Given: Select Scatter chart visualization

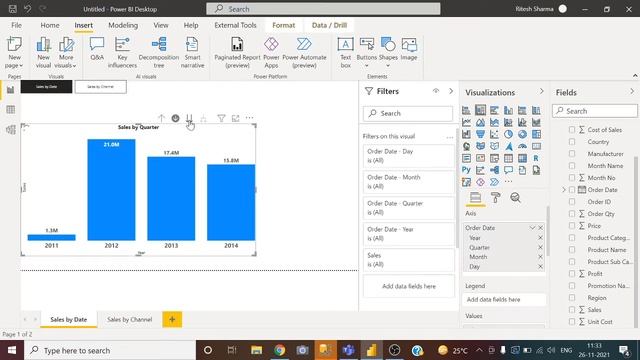Looking at the screenshot, I should click(x=494, y=134).
